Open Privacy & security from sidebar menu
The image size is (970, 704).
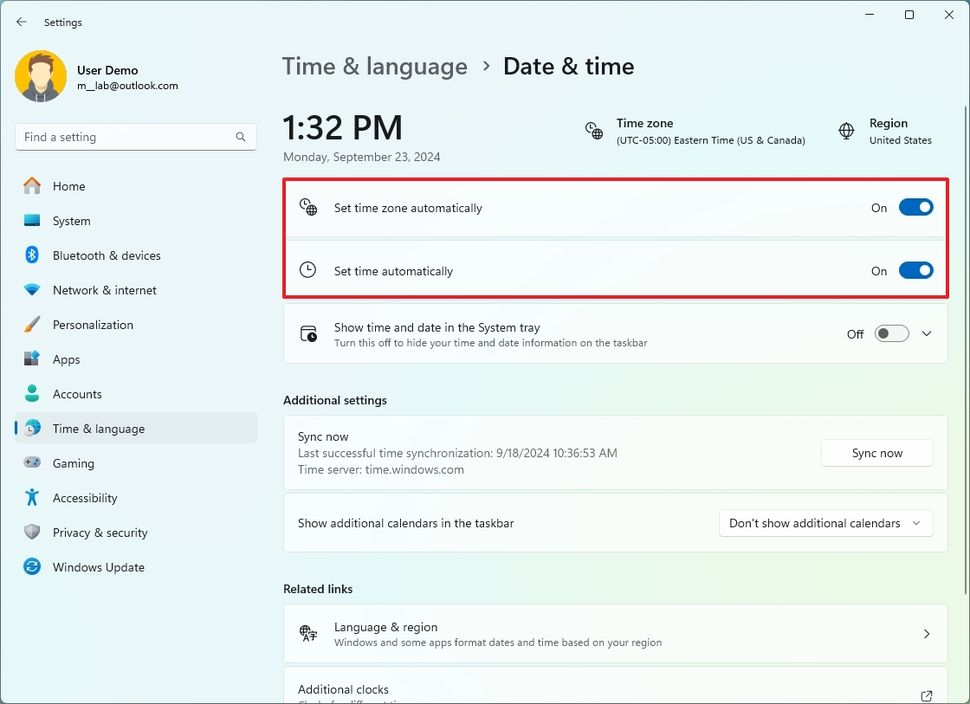[32, 532]
